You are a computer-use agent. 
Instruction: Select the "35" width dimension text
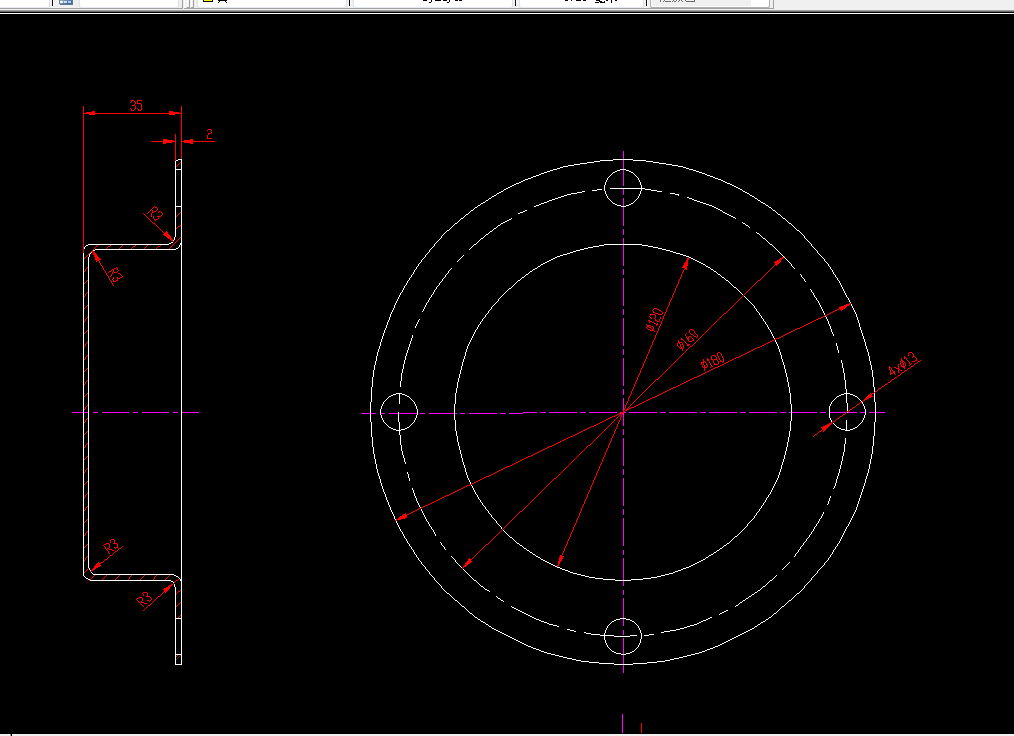(136, 105)
